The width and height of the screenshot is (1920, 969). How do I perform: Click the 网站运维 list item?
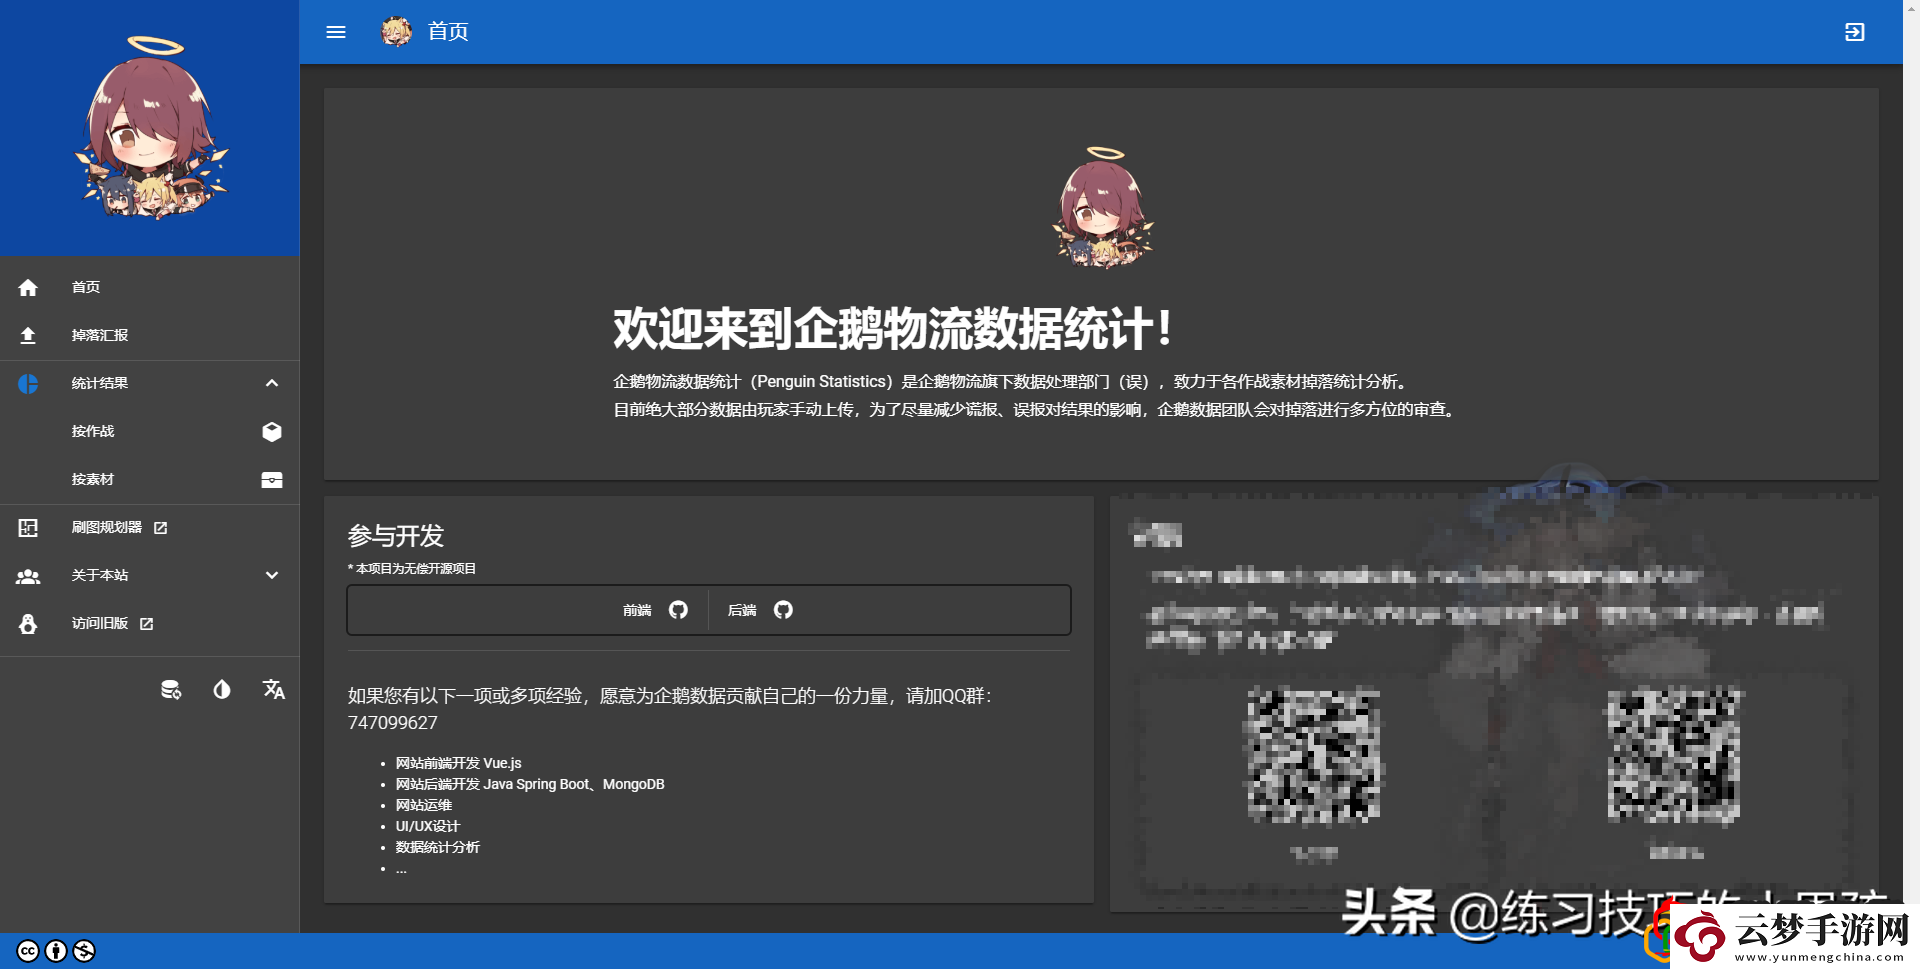click(x=424, y=805)
